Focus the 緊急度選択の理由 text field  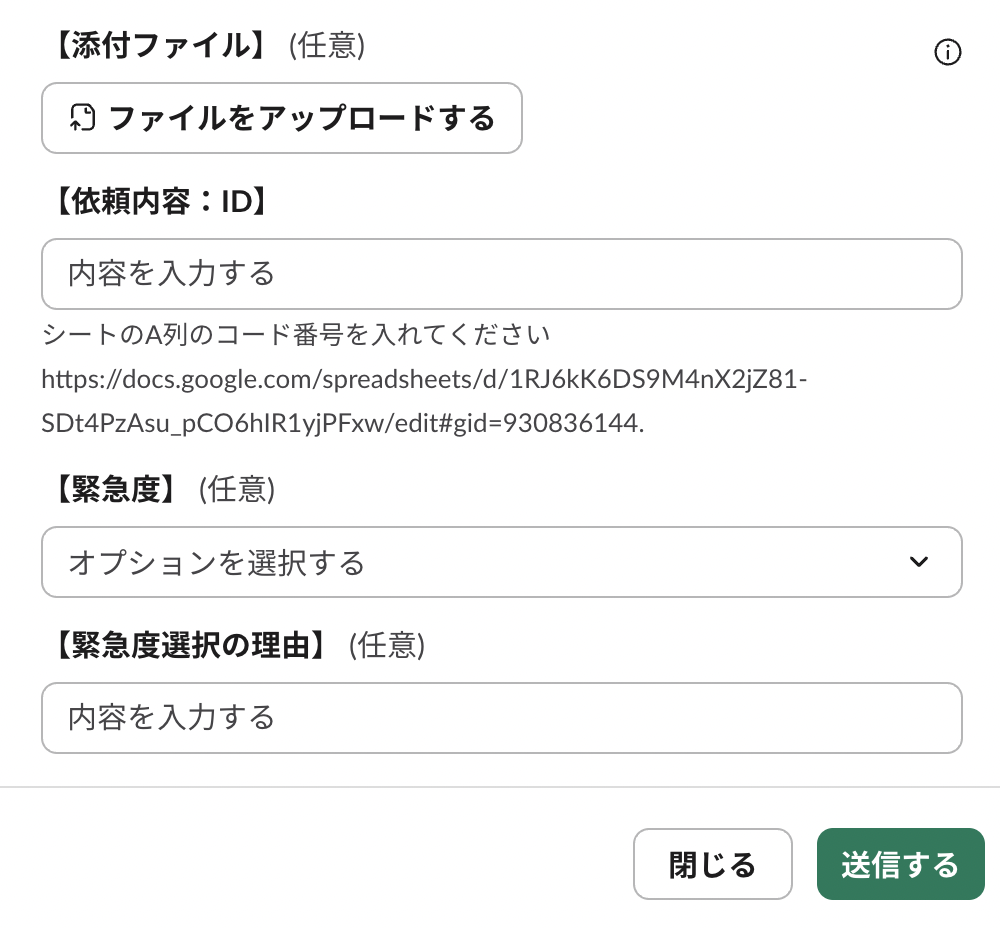(501, 717)
